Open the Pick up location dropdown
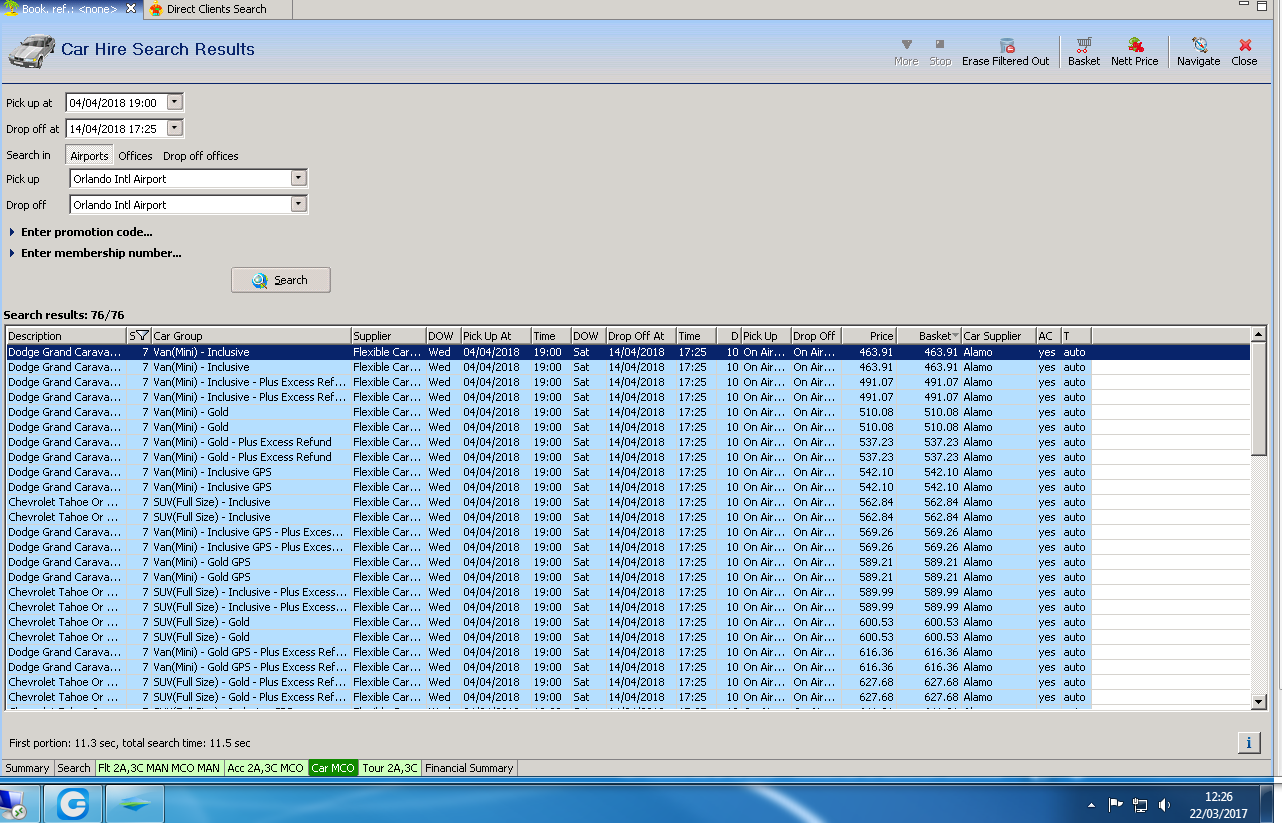Screen dimensions: 1282x823 [297, 179]
